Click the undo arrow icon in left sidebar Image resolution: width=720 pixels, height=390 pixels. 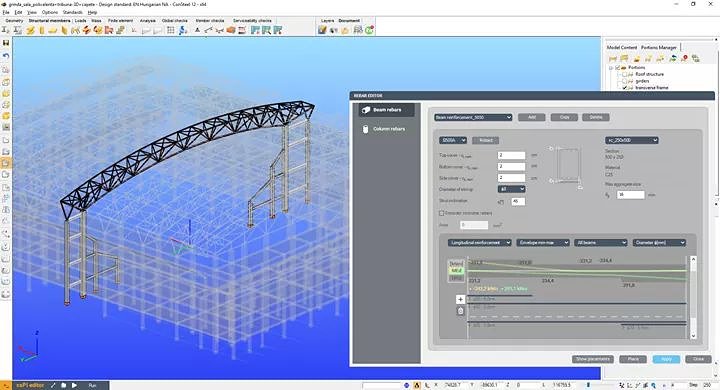(6, 56)
